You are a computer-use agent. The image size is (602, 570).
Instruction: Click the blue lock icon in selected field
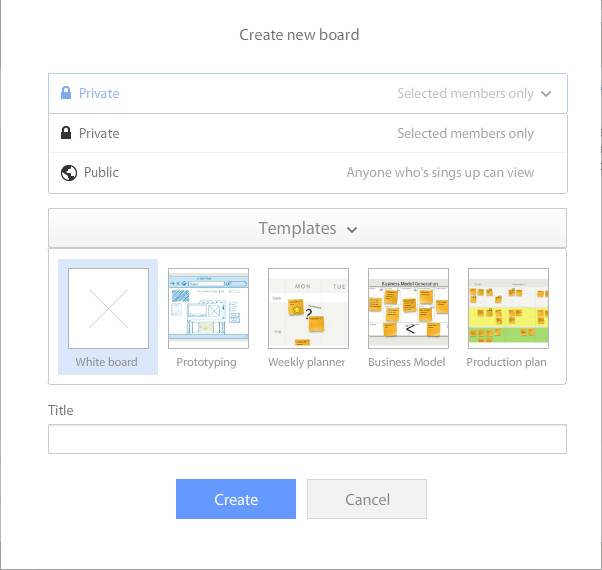tap(66, 93)
